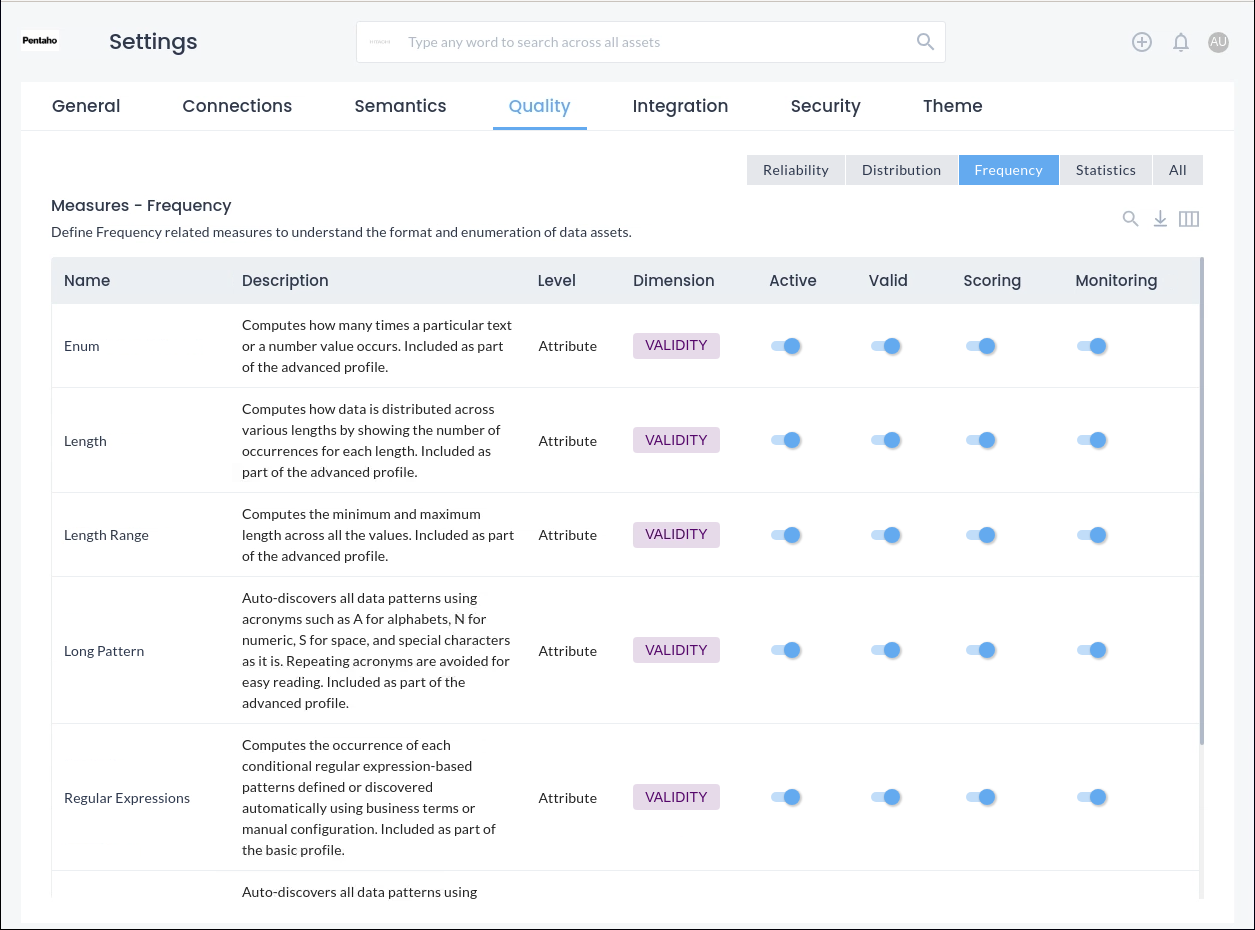Download the measures list
The width and height of the screenshot is (1255, 930).
click(x=1160, y=219)
